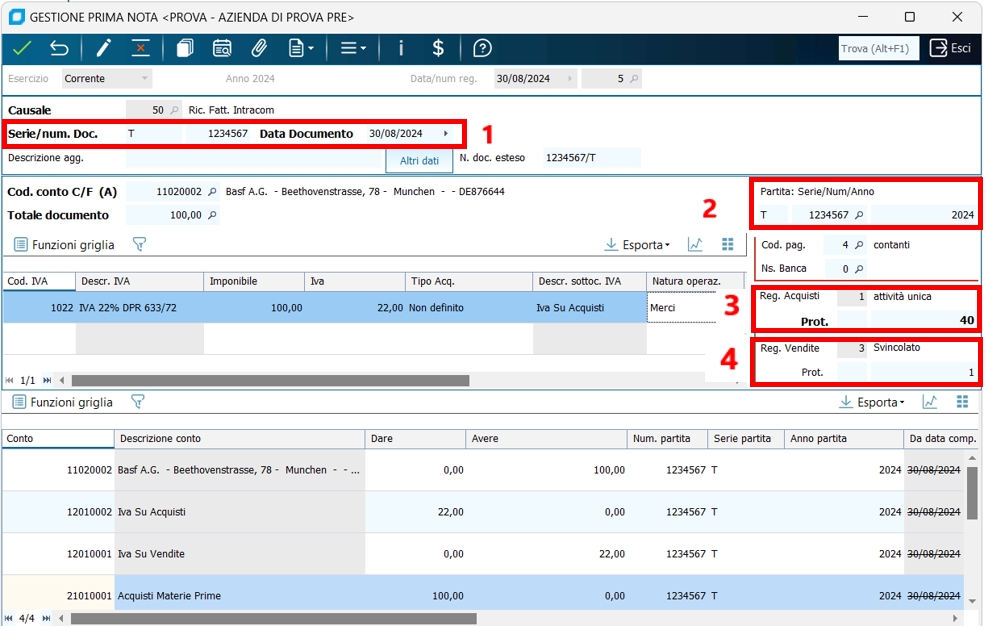The image size is (987, 629).
Task: Click the calendar search toolbar icon
Action: pos(222,48)
